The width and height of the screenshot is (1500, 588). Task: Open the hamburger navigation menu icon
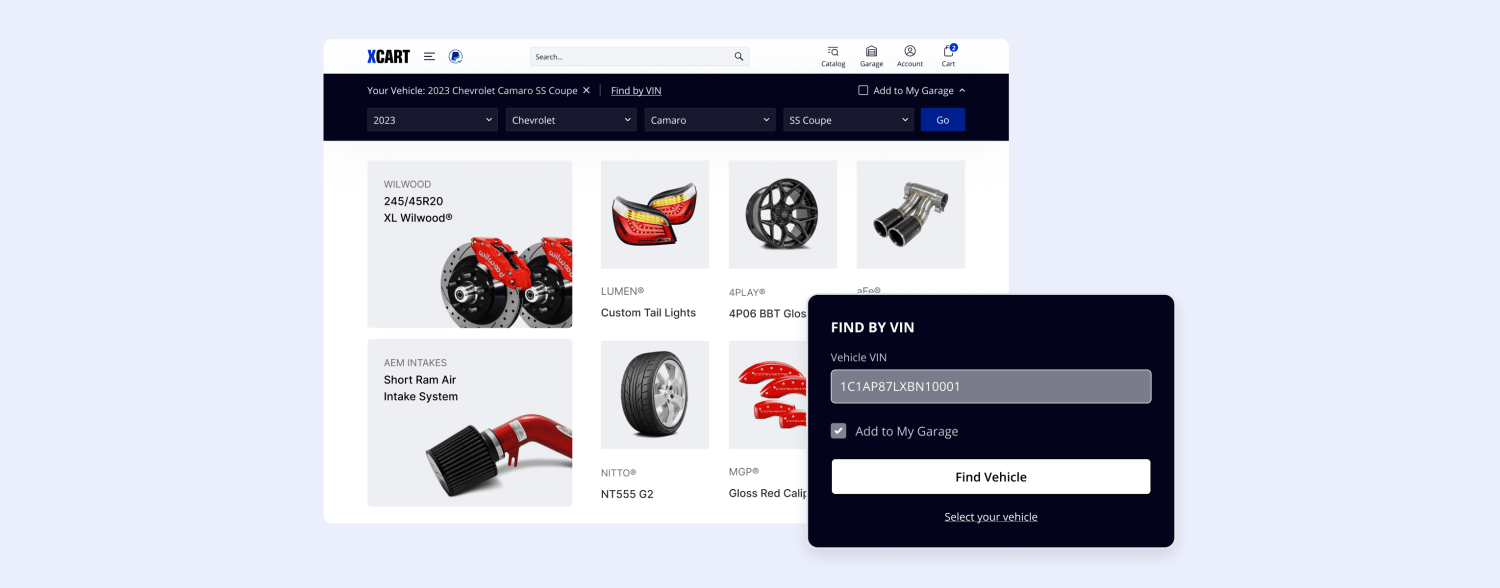(429, 56)
